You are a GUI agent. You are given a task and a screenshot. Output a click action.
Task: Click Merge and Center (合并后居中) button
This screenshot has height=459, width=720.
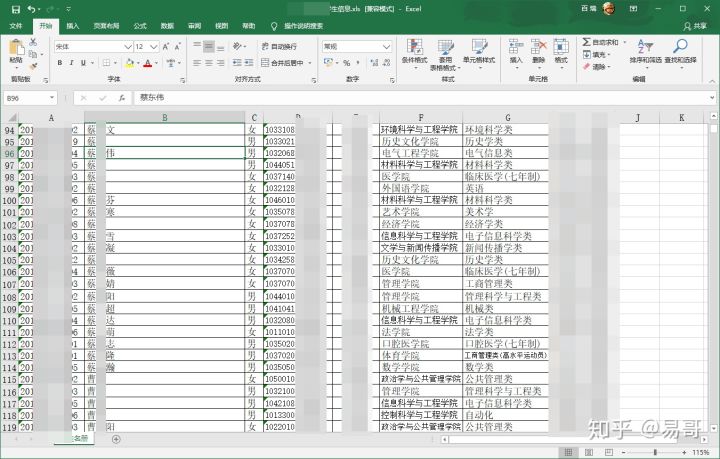[x=284, y=63]
